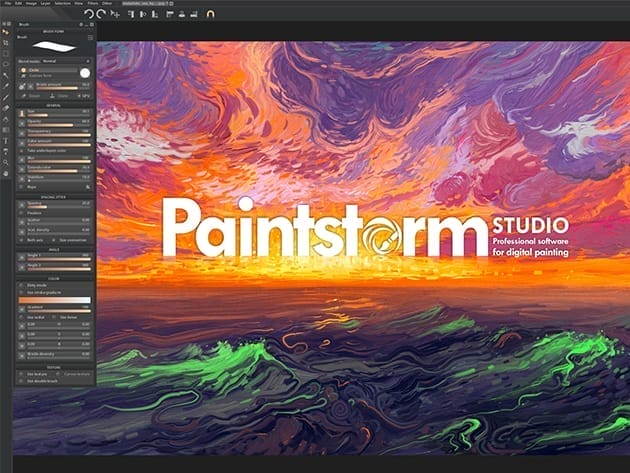This screenshot has width=630, height=473.
Task: Click the magnet snapping icon
Action: [211, 13]
